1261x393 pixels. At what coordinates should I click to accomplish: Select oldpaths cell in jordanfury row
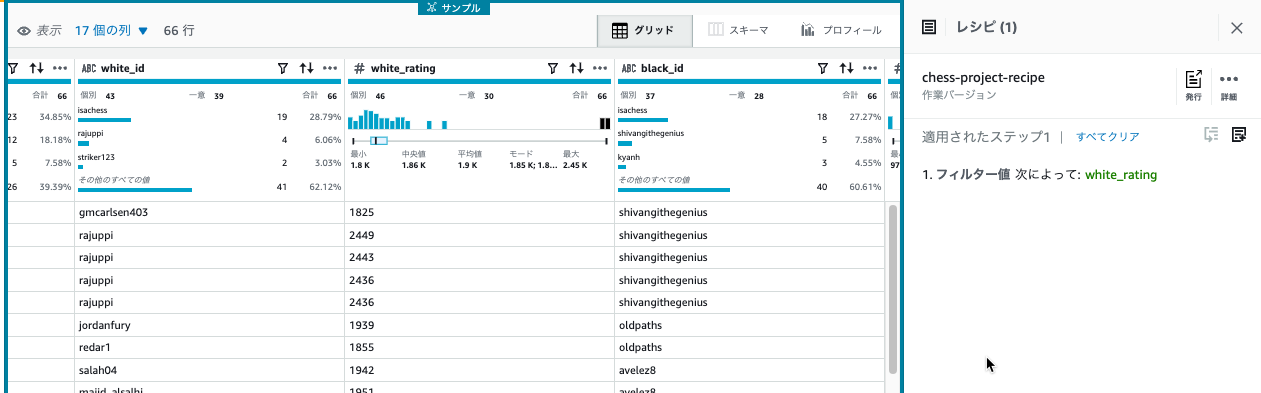[x=749, y=325]
